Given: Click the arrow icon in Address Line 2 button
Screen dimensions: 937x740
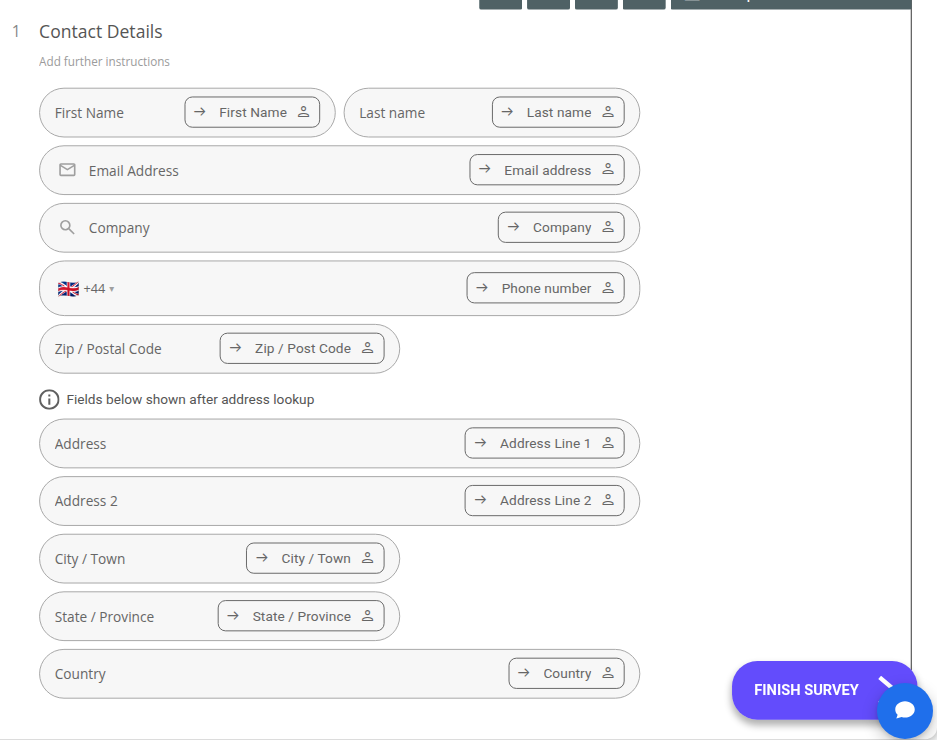Looking at the screenshot, I should pos(480,500).
